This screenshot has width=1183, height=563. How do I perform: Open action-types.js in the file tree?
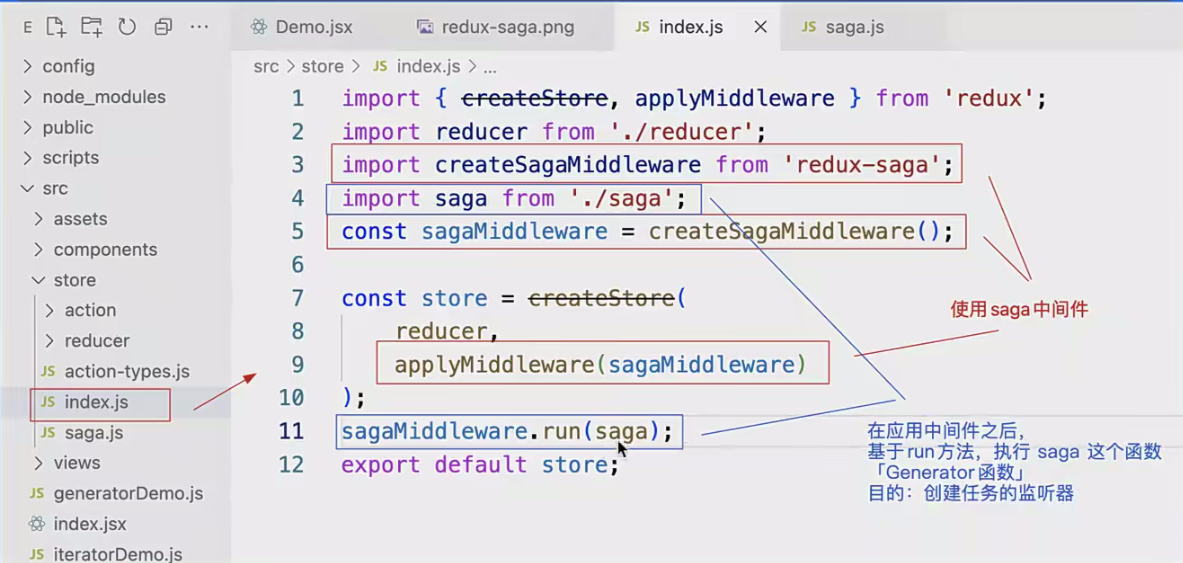tap(126, 371)
